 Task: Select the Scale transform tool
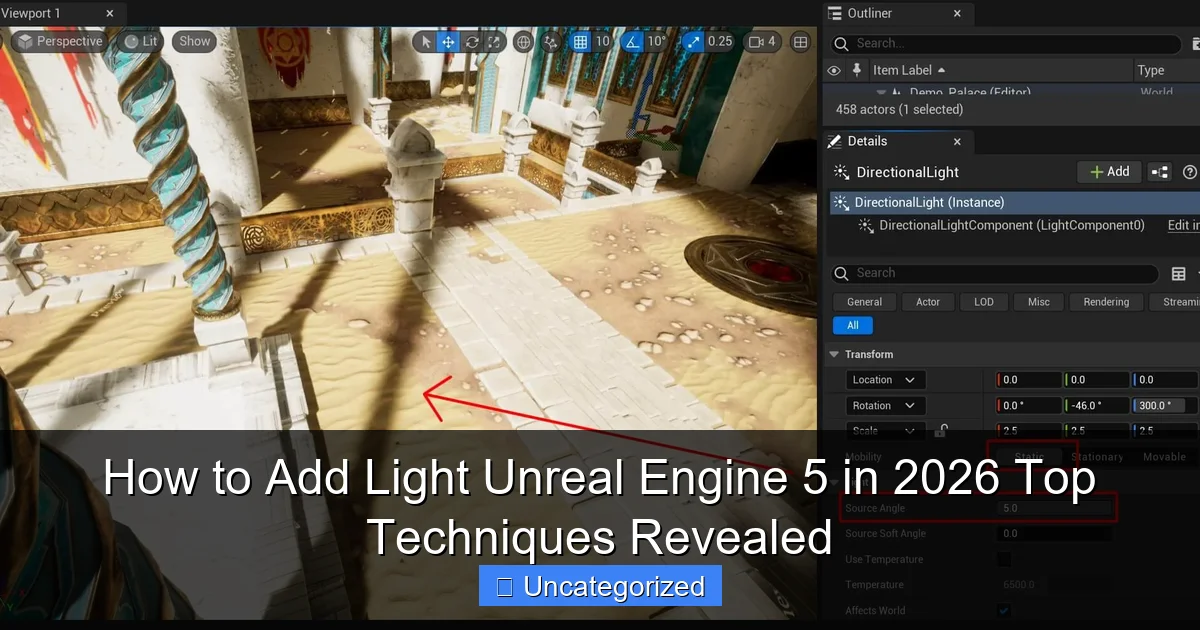[x=493, y=42]
